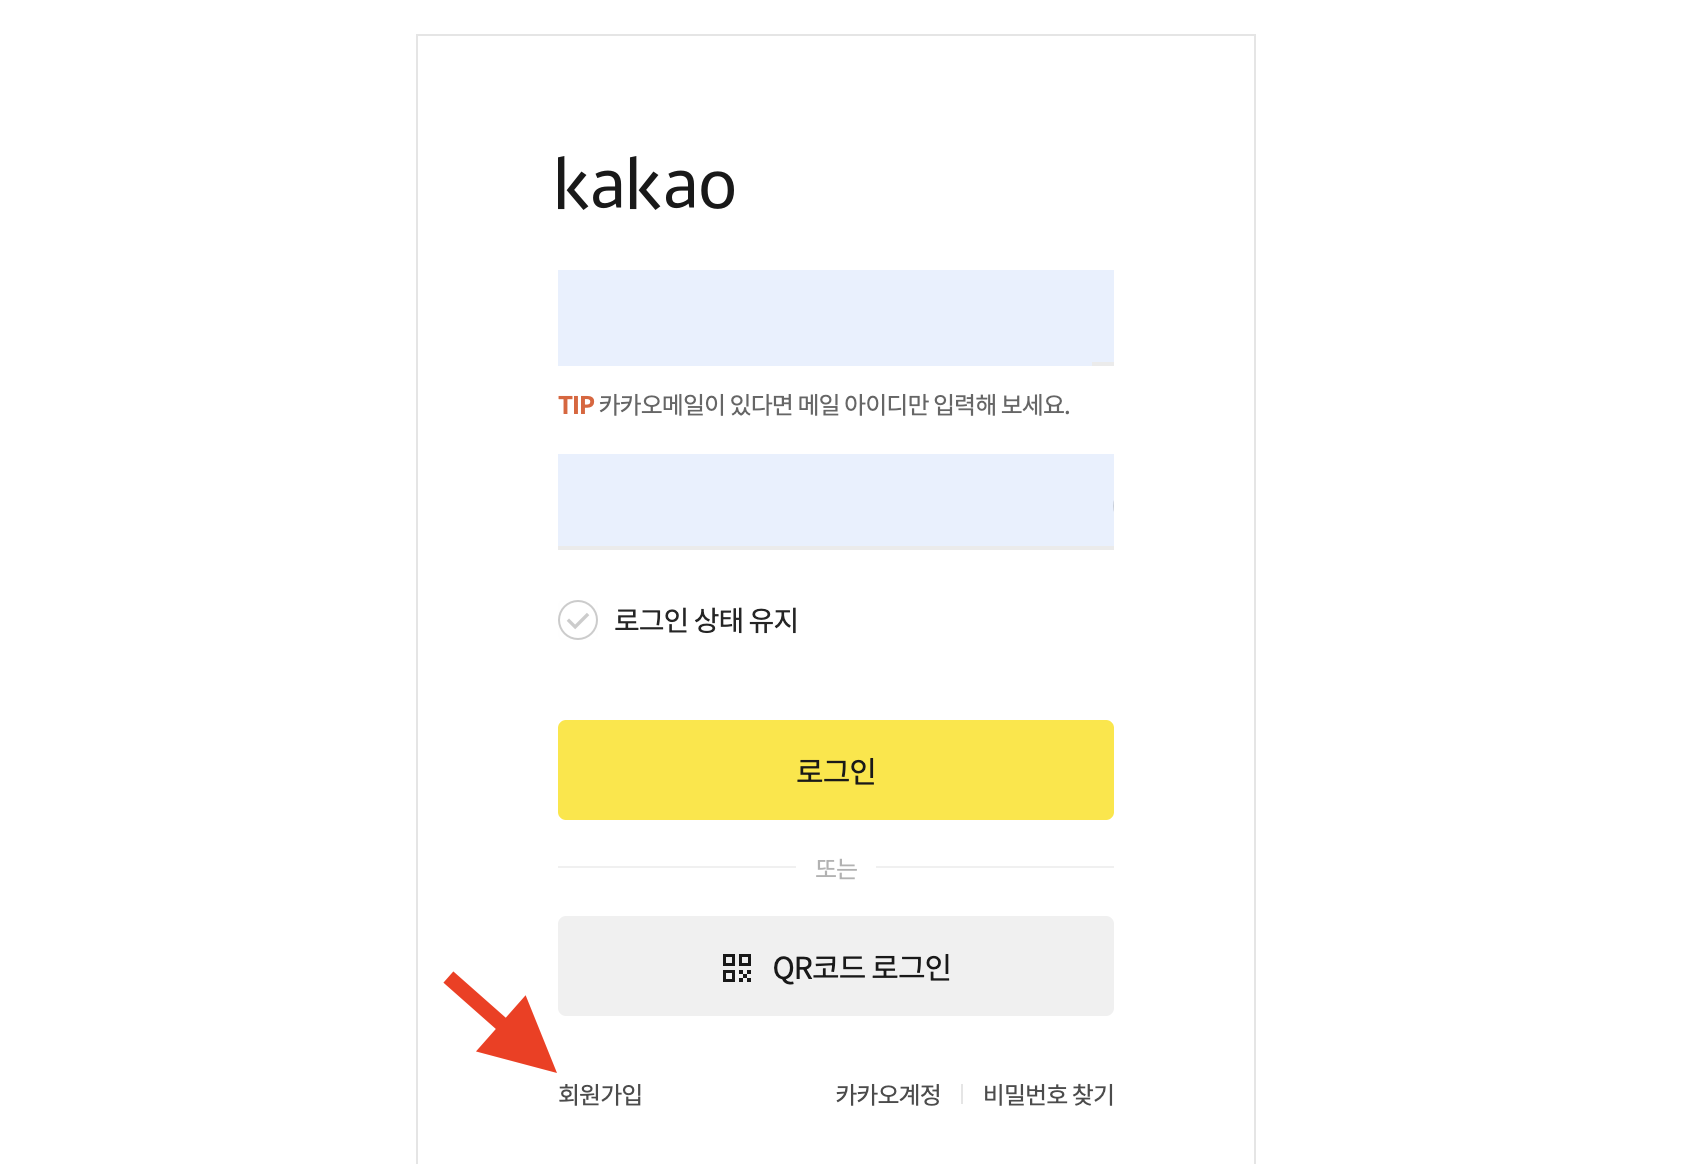Start login by clicking 로그인
1698x1164 pixels.
coord(835,769)
